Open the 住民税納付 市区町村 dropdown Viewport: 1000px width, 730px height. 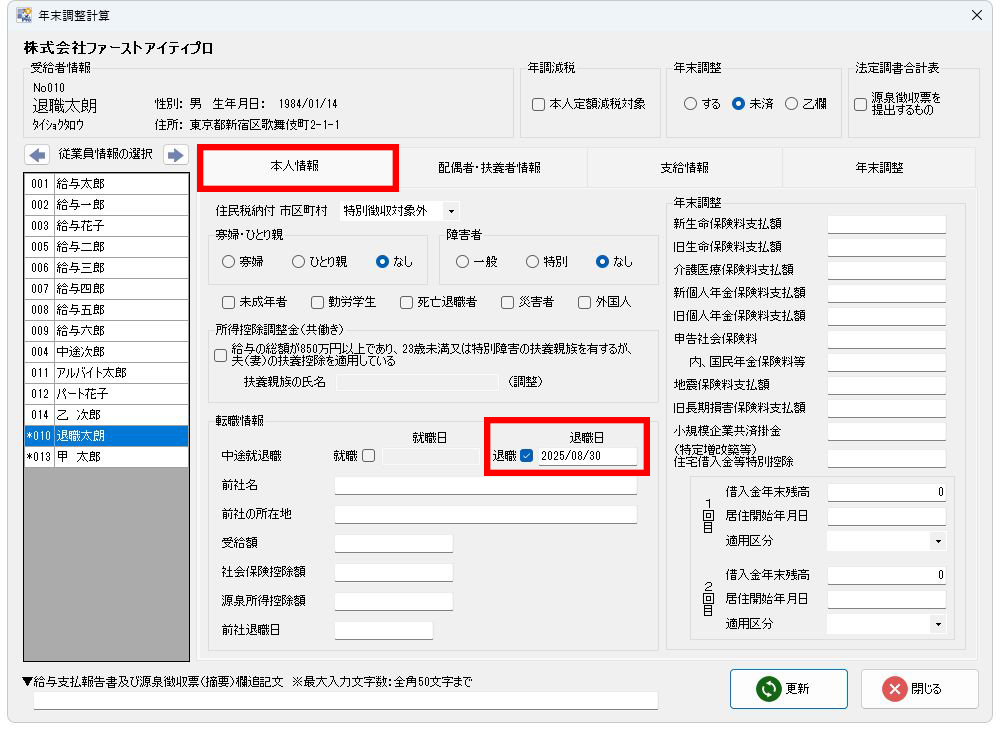point(451,211)
